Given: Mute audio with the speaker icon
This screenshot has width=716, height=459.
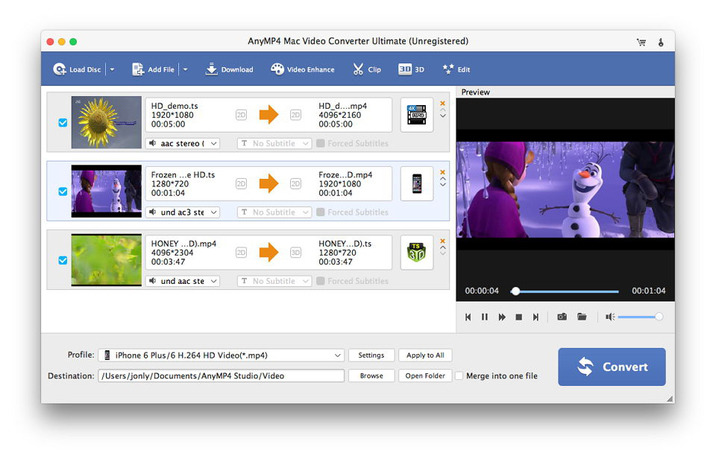Looking at the screenshot, I should pyautogui.click(x=610, y=317).
